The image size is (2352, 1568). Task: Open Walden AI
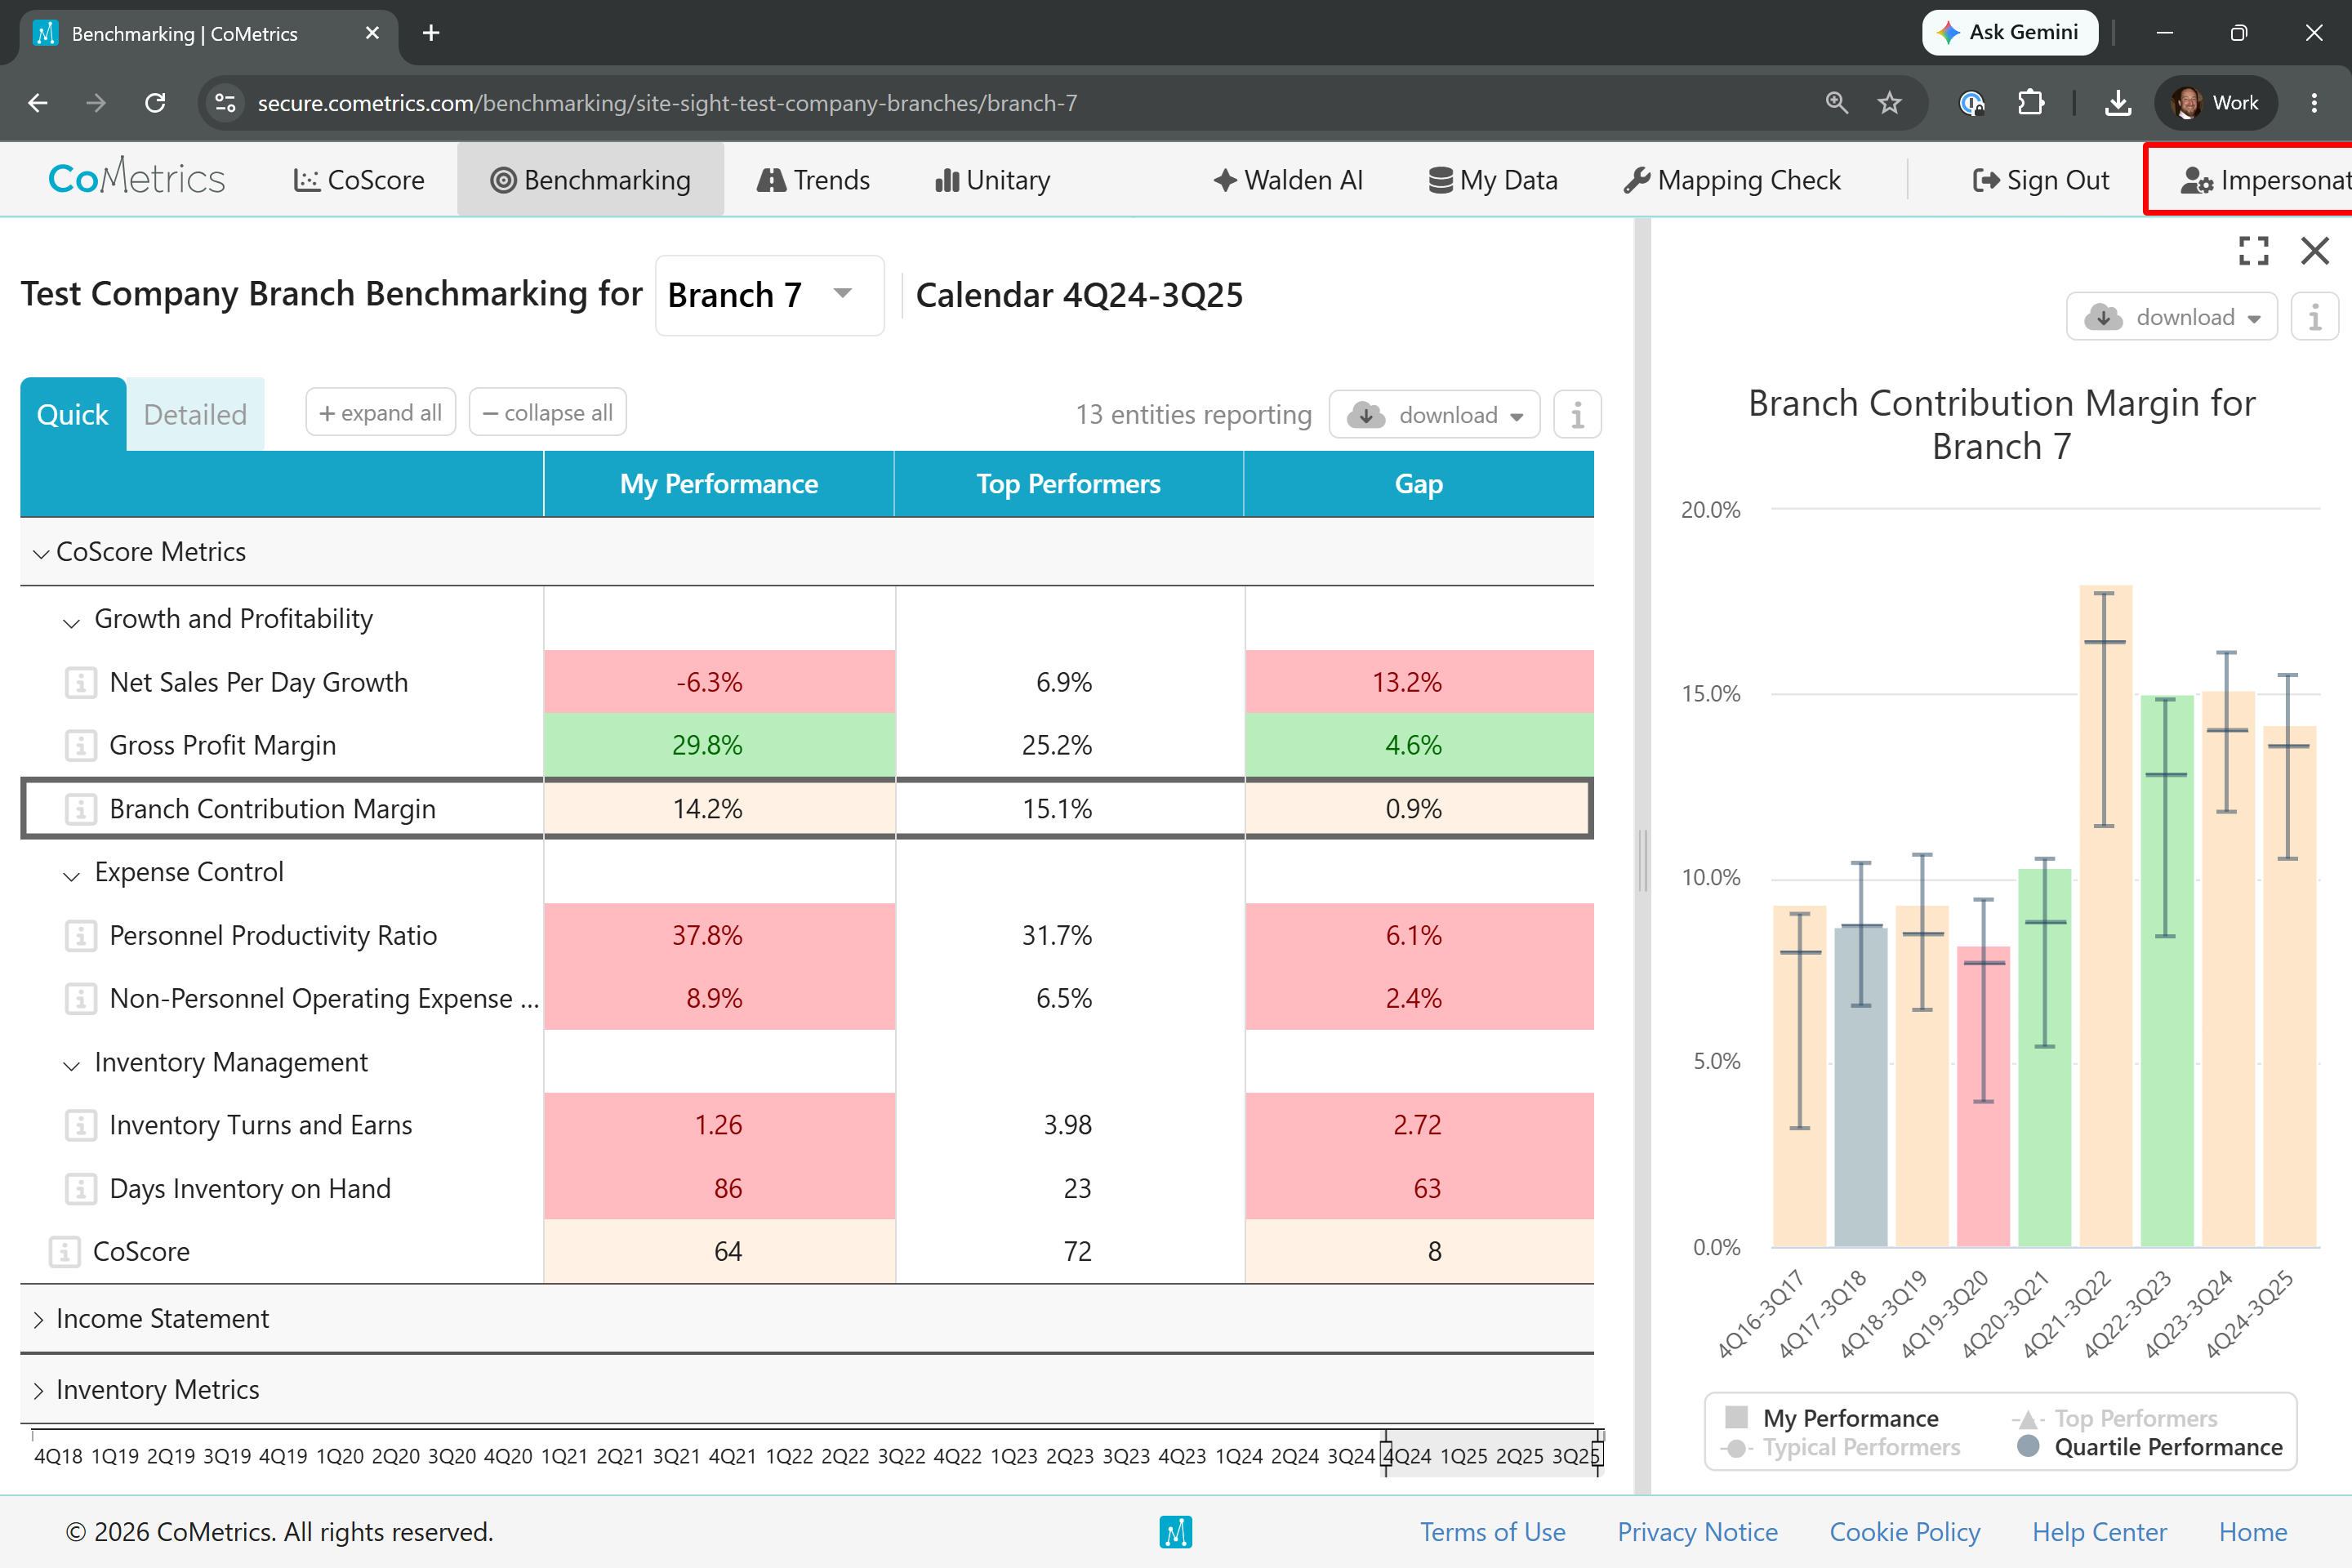click(1288, 180)
